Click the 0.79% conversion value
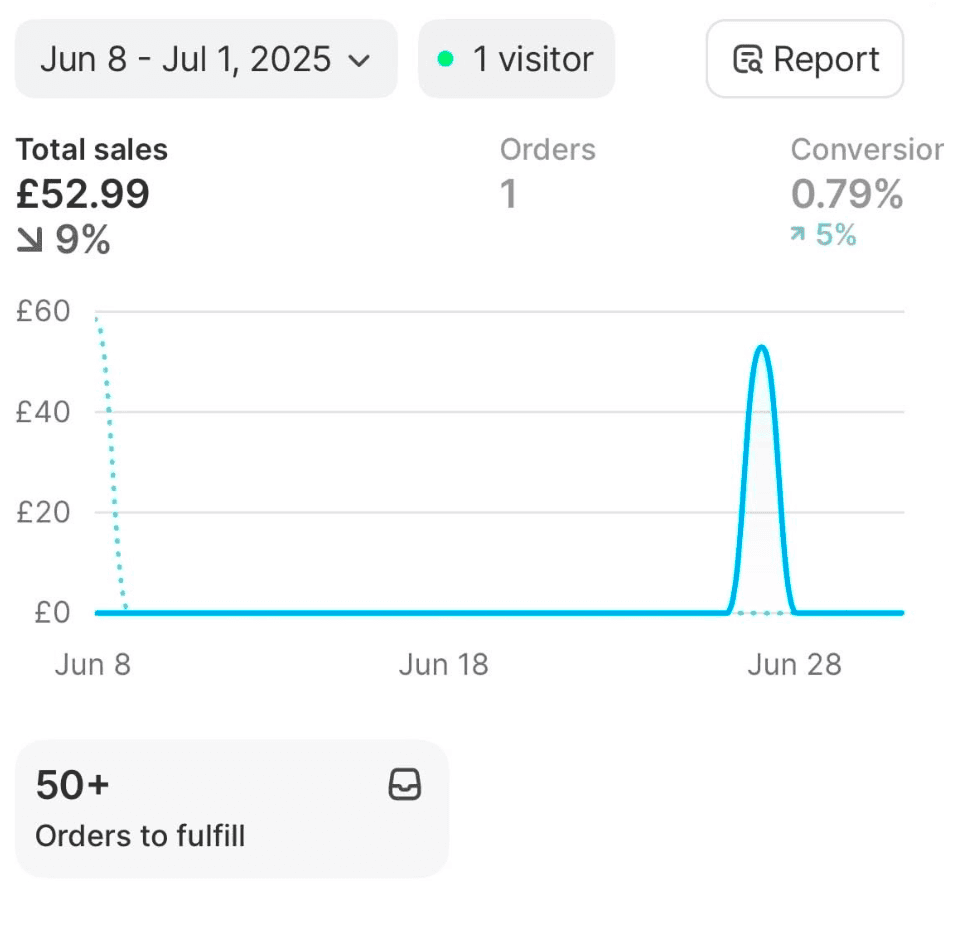The height and width of the screenshot is (928, 968). tap(847, 193)
